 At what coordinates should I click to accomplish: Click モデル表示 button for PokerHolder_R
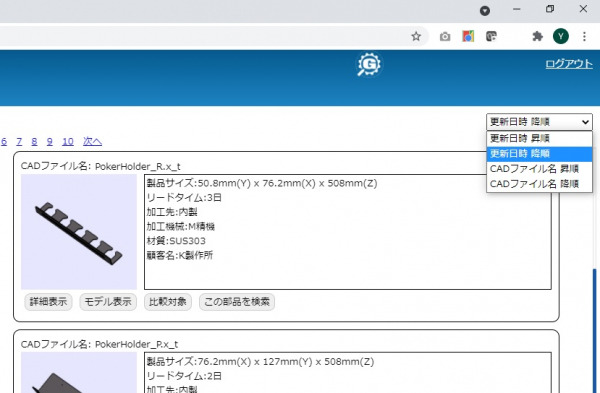pos(108,302)
